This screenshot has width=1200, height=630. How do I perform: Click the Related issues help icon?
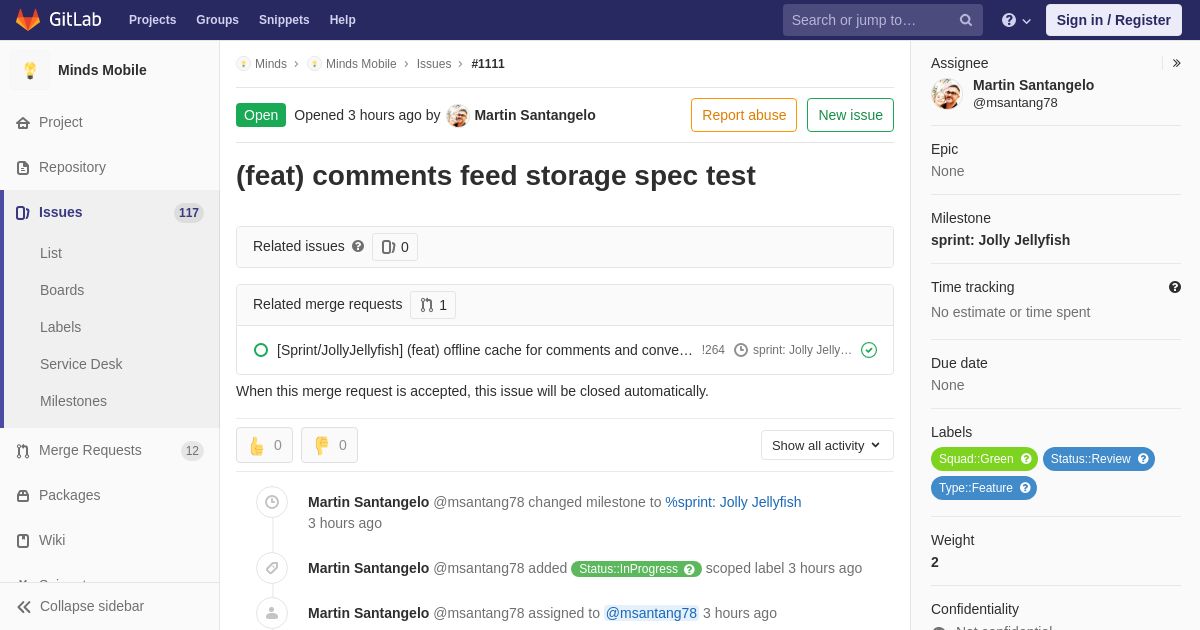358,246
